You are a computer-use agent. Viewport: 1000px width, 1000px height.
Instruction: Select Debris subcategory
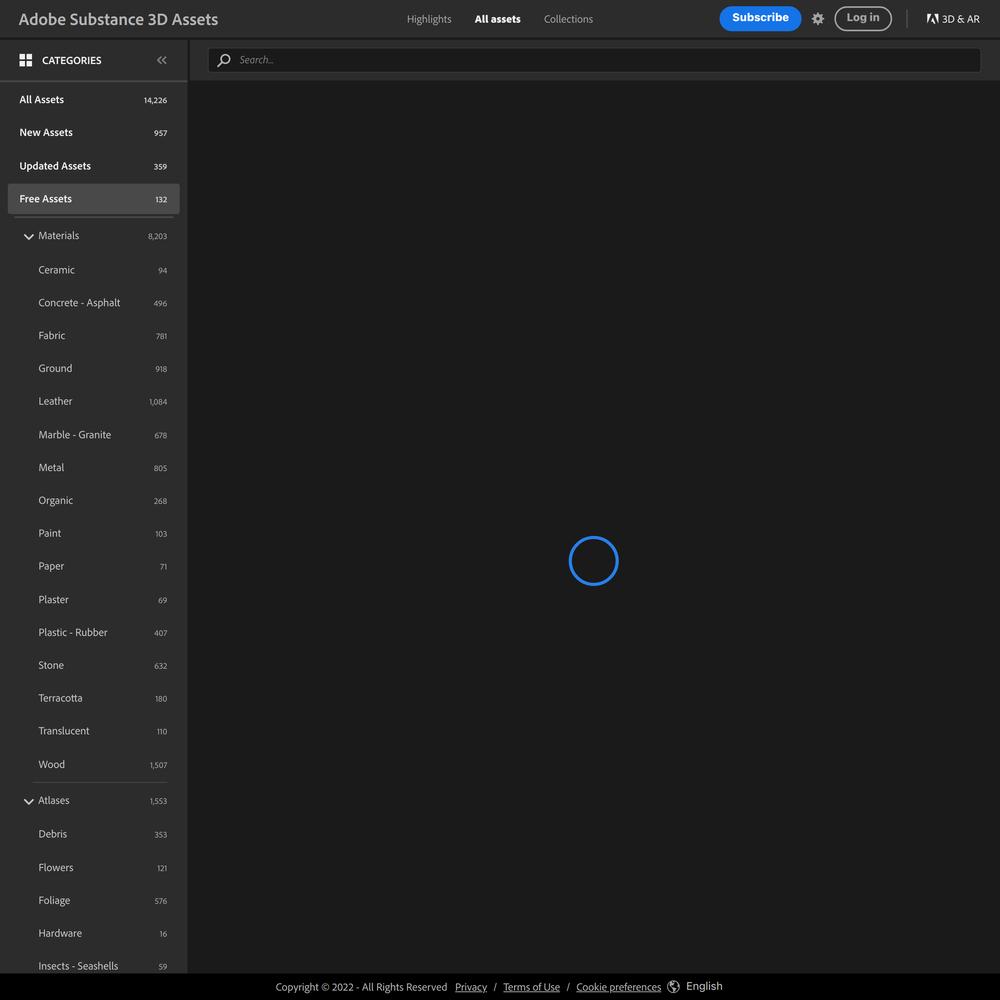(x=93, y=834)
